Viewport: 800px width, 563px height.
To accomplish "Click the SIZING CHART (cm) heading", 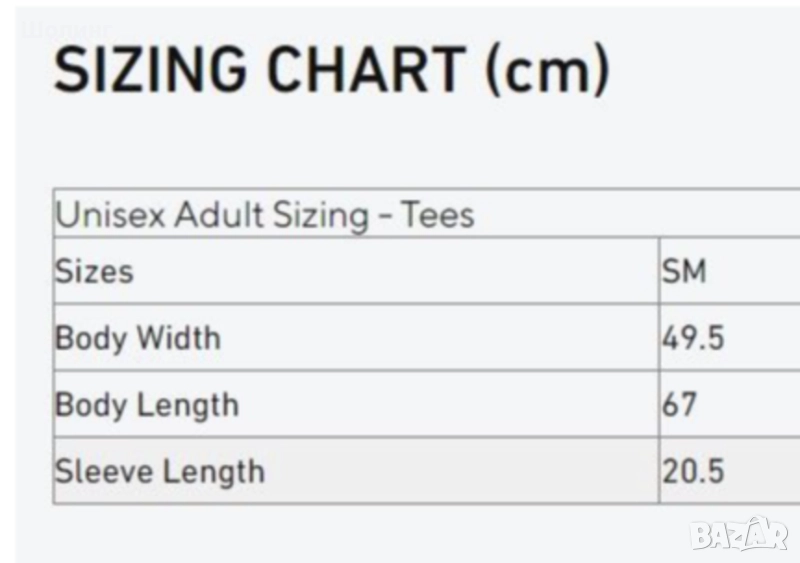I will (330, 72).
